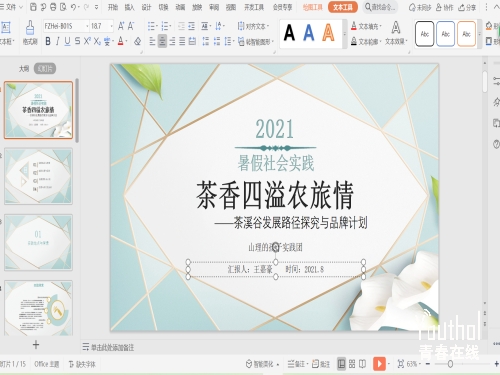500x375 pixels.
Task: Start slideshow with orange play button
Action: [x=379, y=364]
